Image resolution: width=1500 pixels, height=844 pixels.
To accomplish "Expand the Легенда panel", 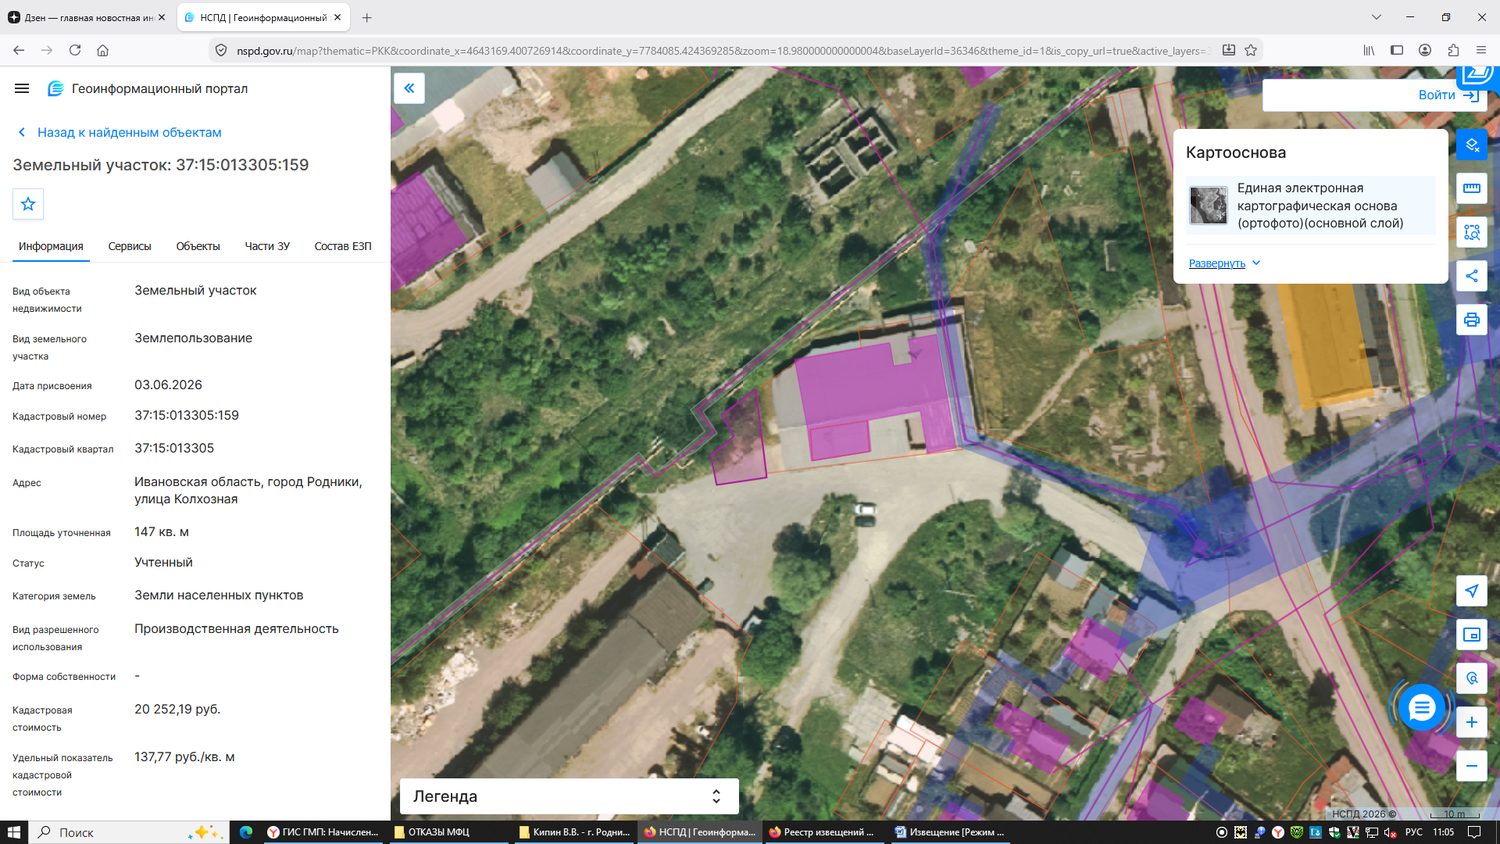I will 569,796.
